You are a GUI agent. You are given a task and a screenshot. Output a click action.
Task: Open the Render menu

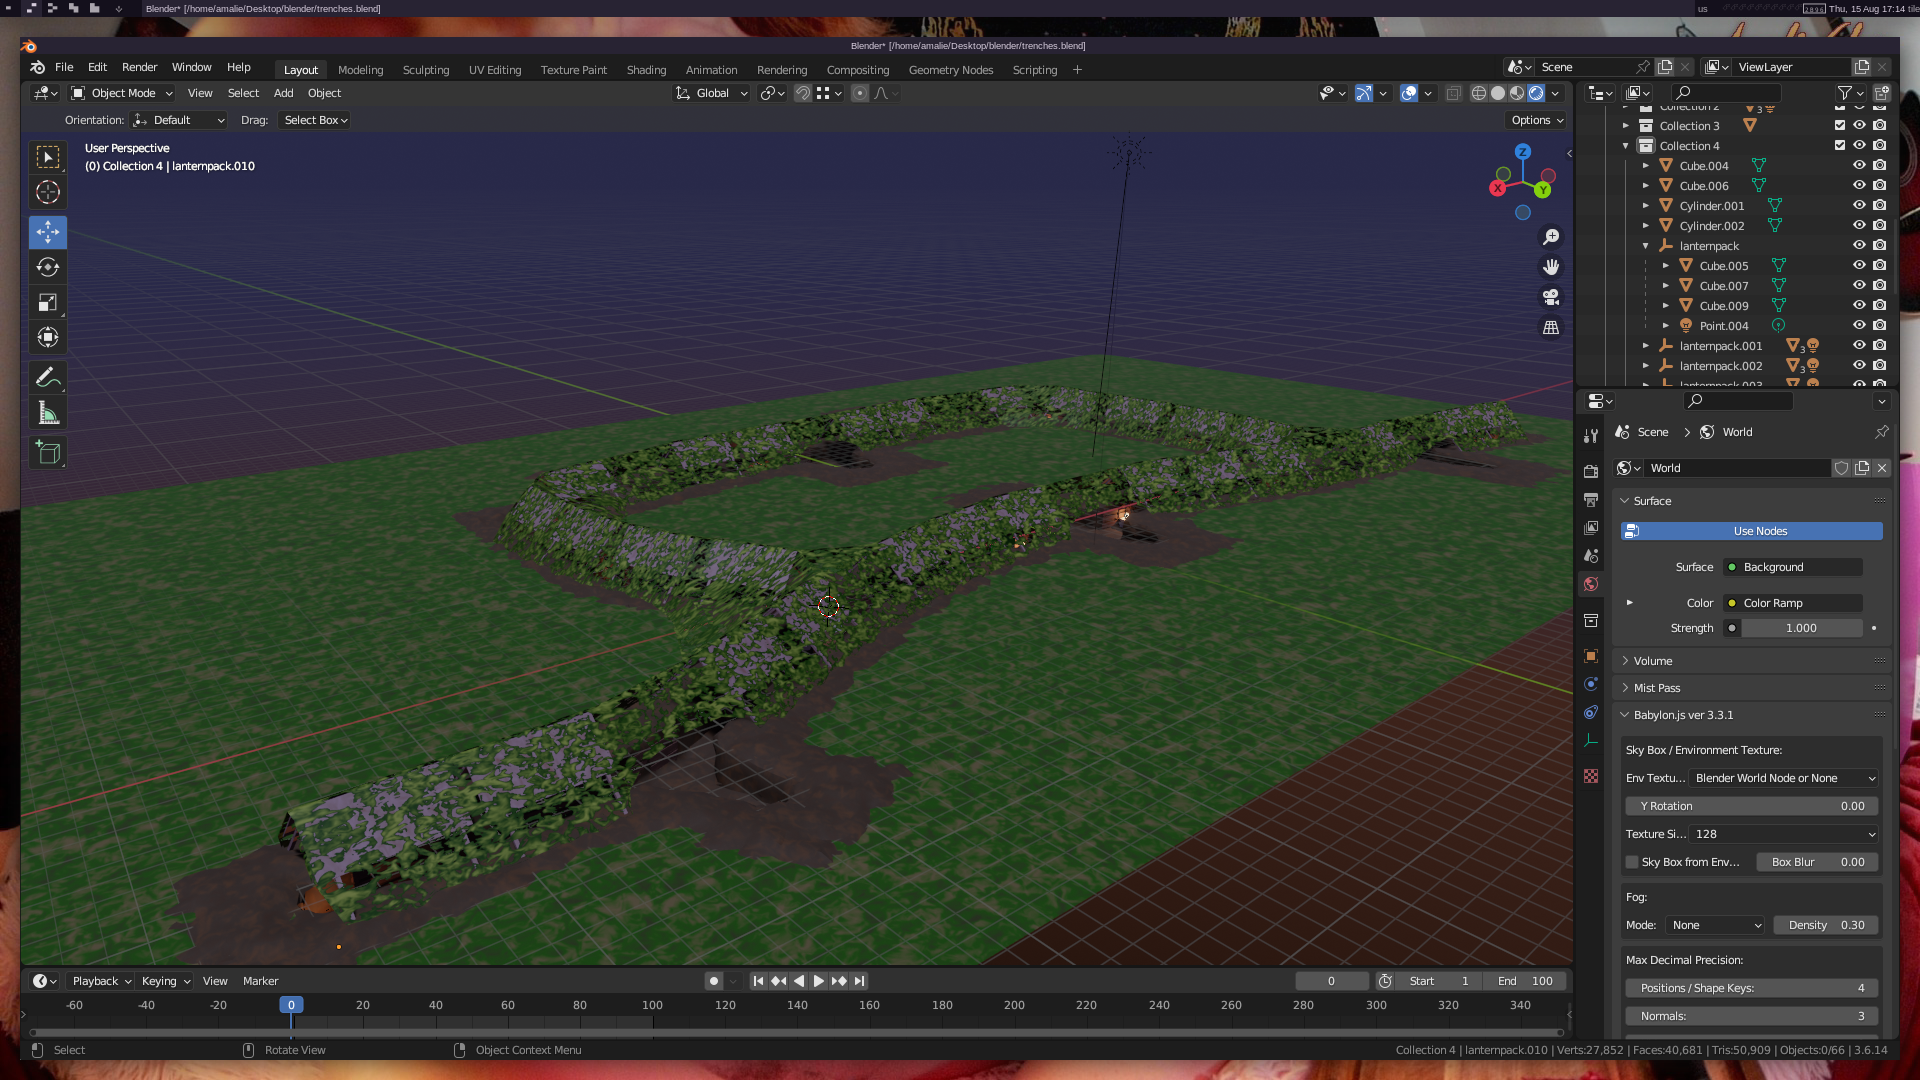click(x=139, y=67)
